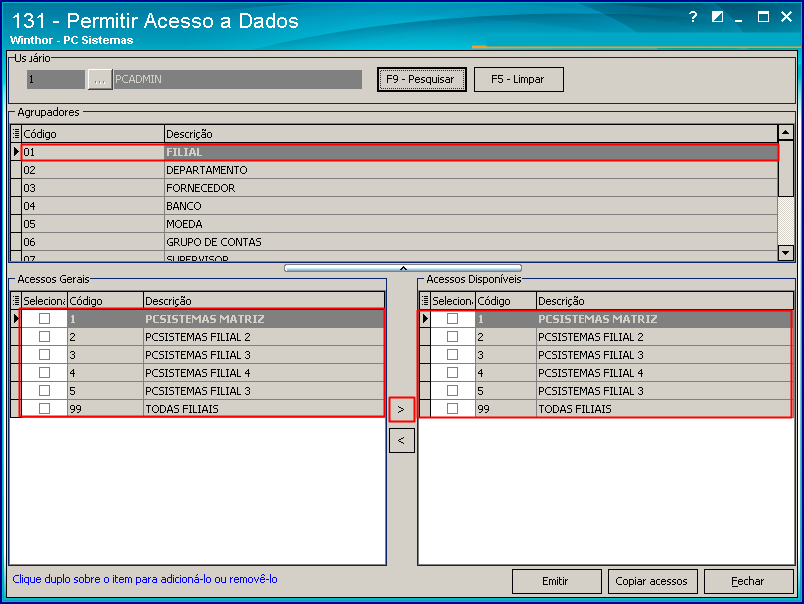Click Agrupadores Código column header
The width and height of the screenshot is (804, 604).
[x=93, y=134]
